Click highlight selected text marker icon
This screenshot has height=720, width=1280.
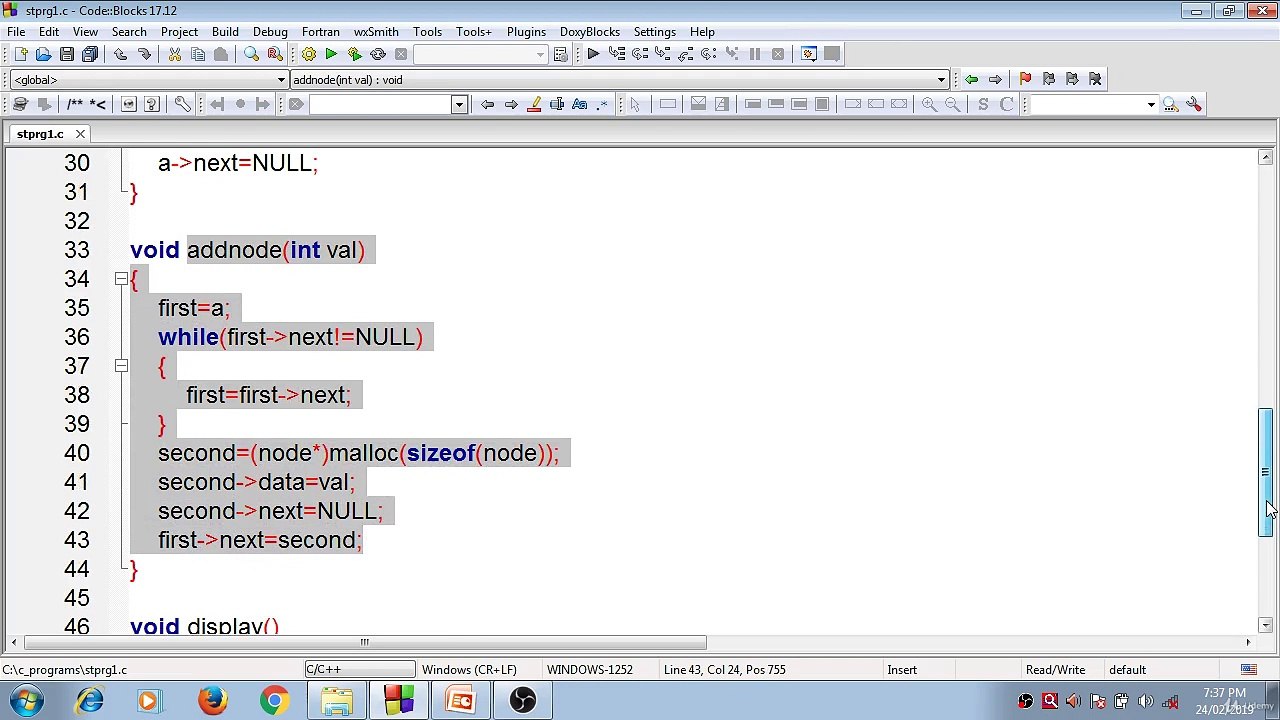pyautogui.click(x=533, y=104)
